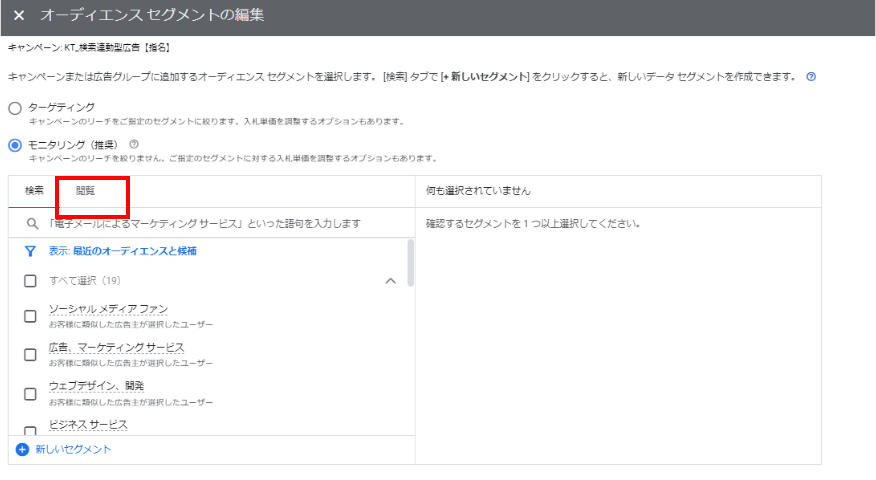The width and height of the screenshot is (876, 480).
Task: Select the ターゲティング radio button
Action: click(x=15, y=107)
